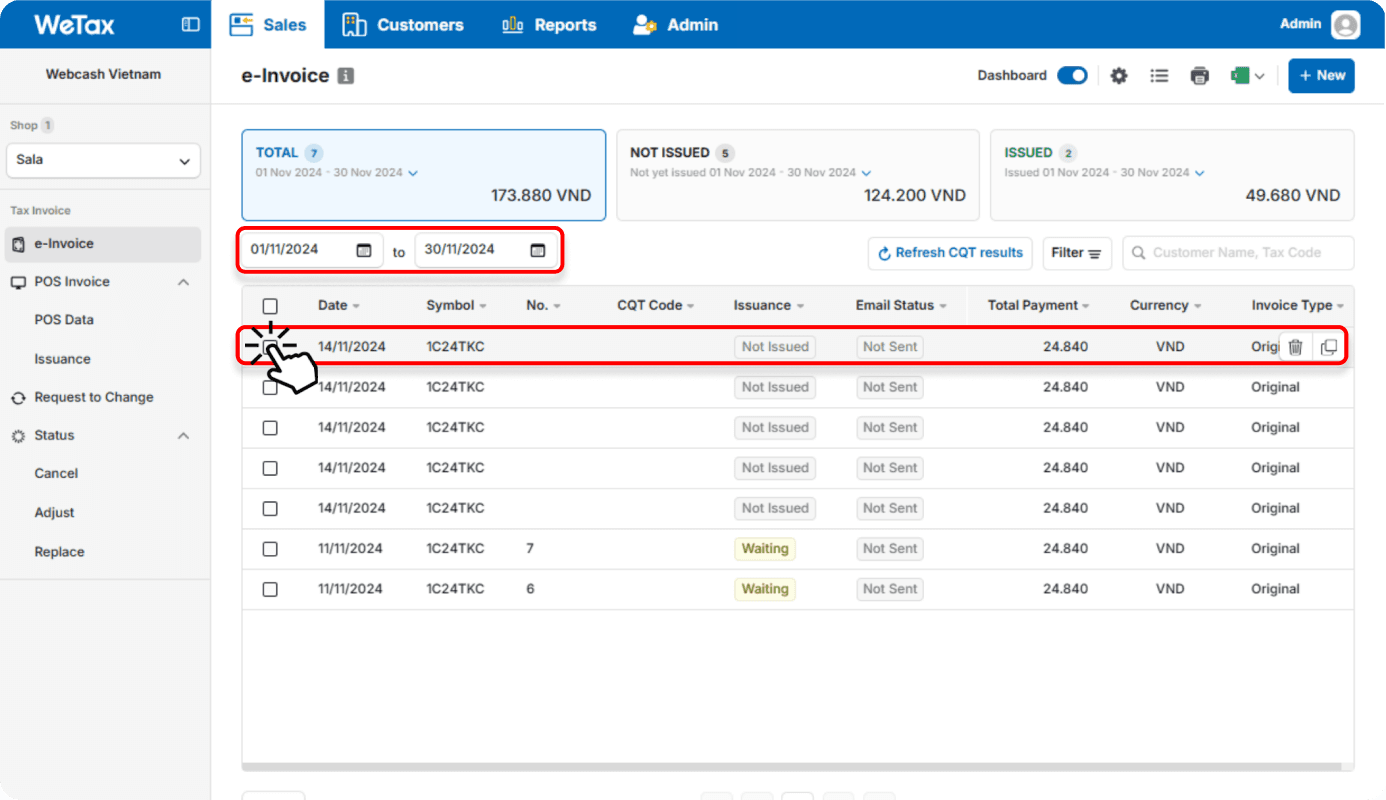Viewport: 1386px width, 800px height.
Task: Sort by the Symbol column header
Action: (456, 306)
